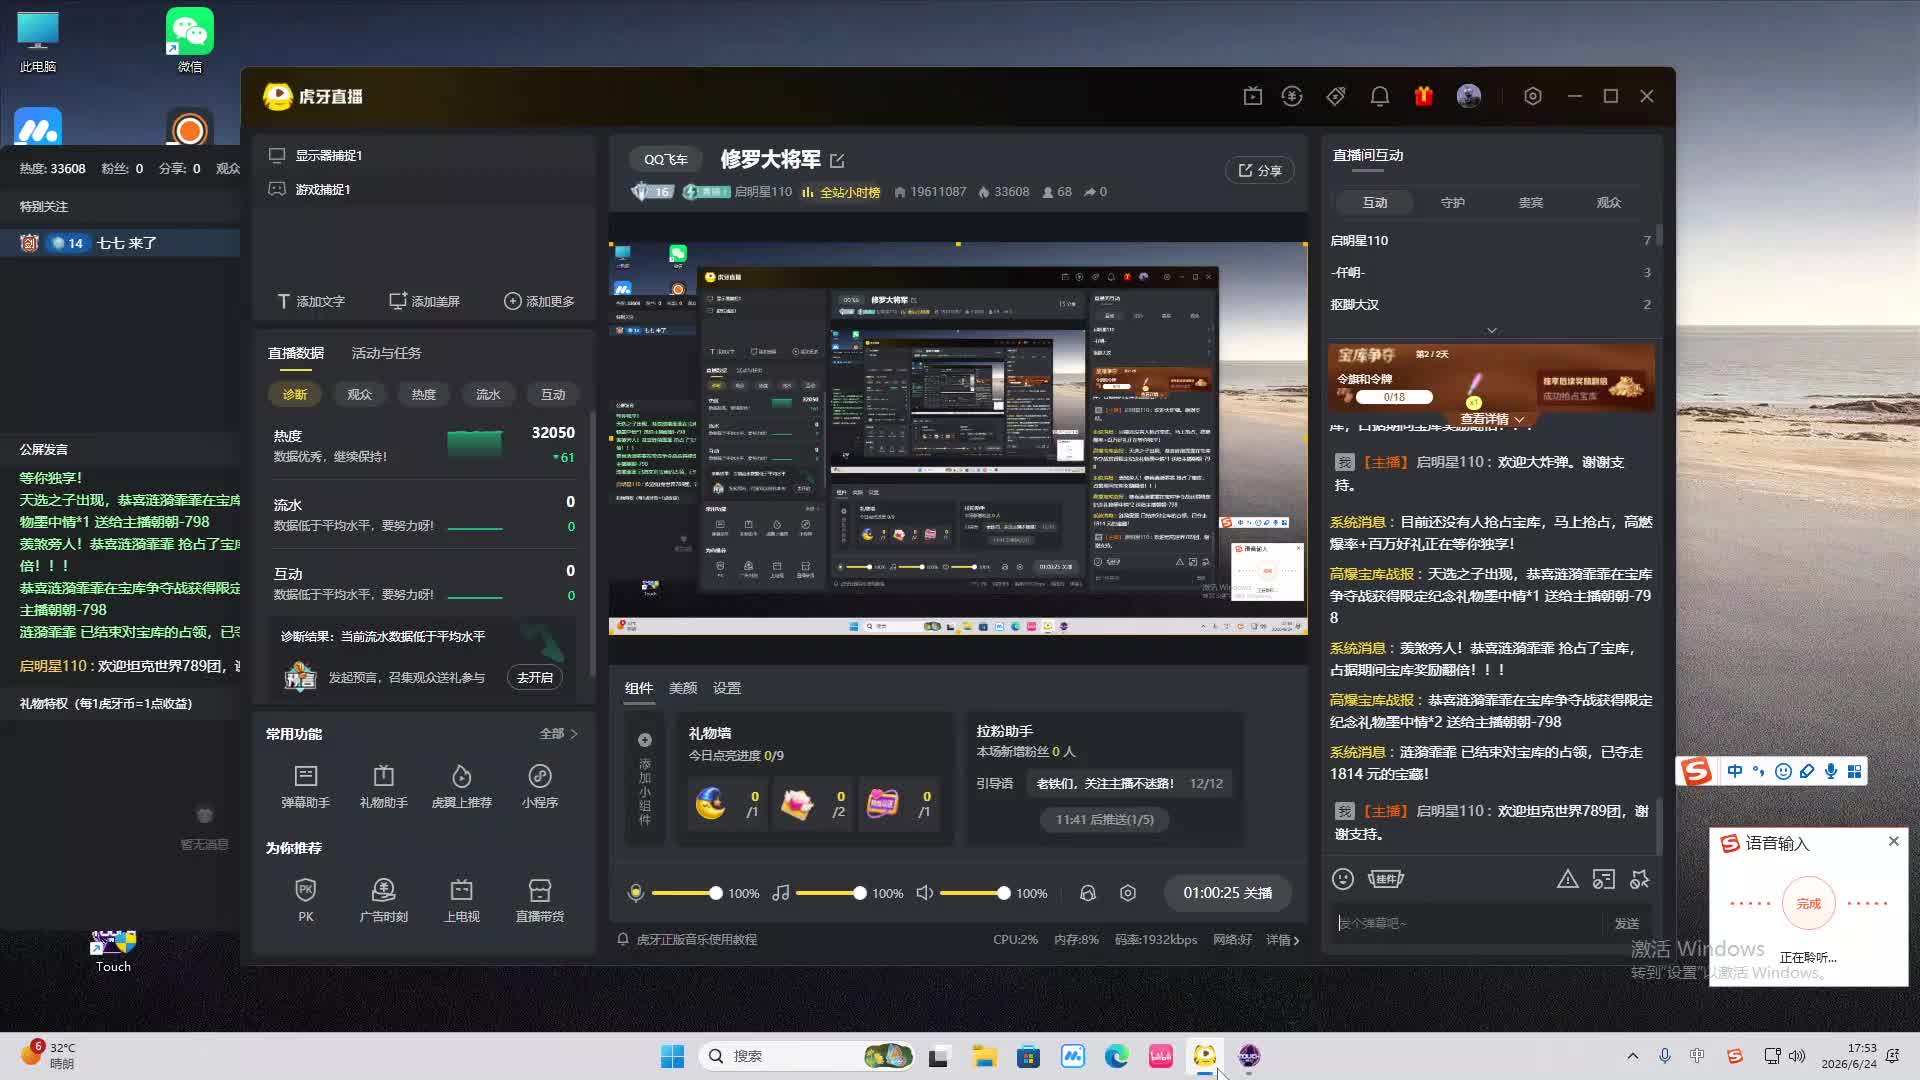Screen dimensions: 1920x1080
Task: Switch to the 守护 tab
Action: click(x=1453, y=202)
